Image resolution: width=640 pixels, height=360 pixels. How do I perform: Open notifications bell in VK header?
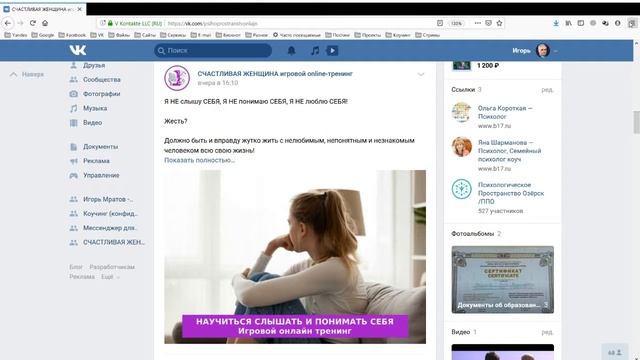[x=291, y=51]
